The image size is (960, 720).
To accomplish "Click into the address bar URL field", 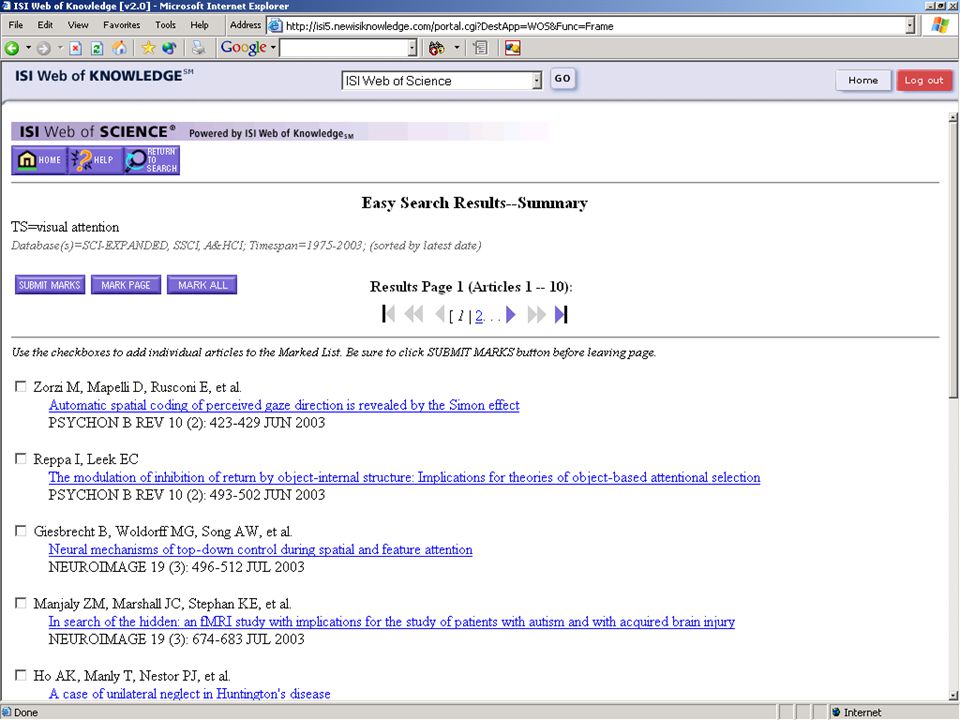I will point(588,26).
